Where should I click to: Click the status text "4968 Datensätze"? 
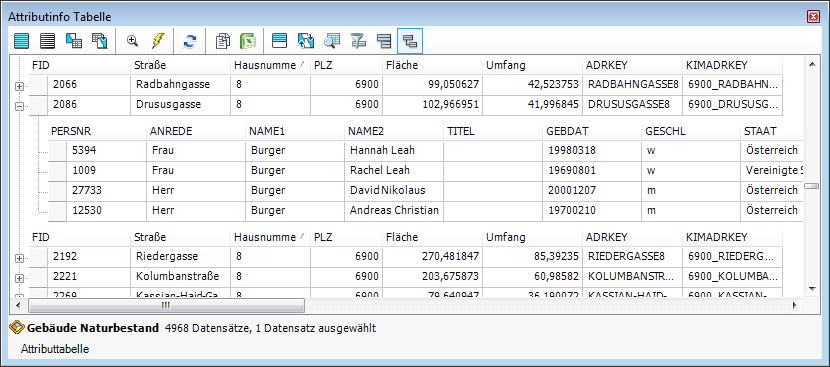pos(208,328)
